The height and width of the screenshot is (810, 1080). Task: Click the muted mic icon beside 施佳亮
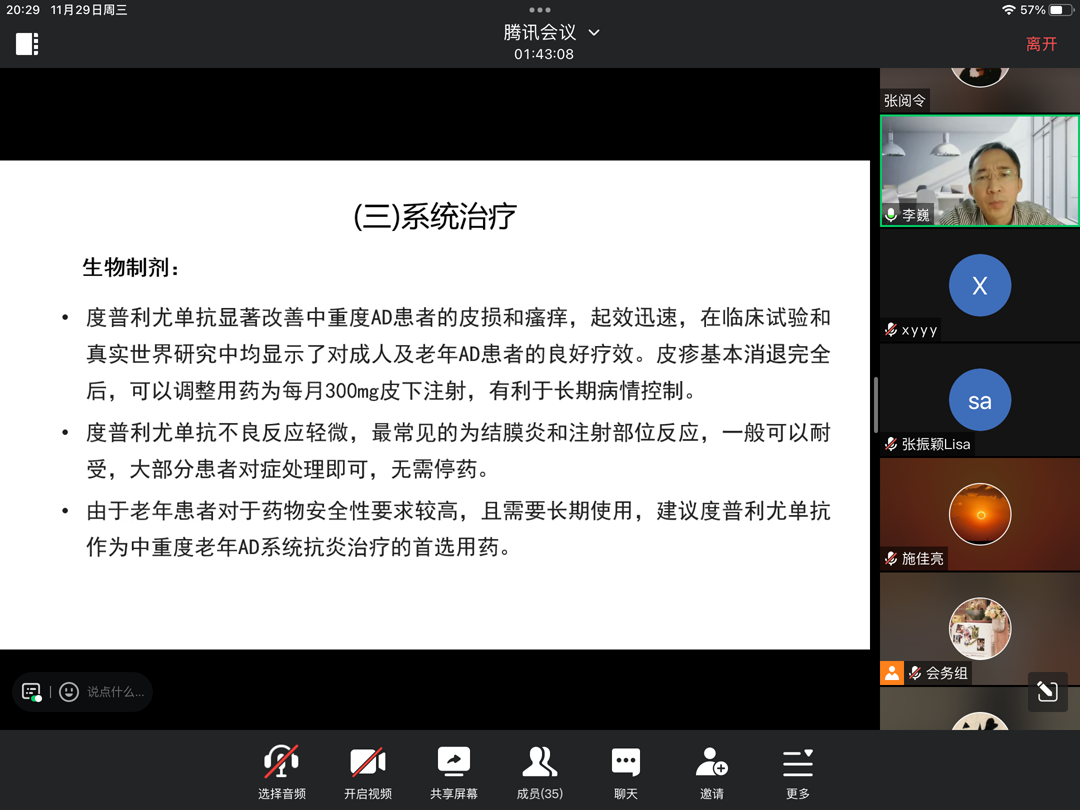point(891,559)
